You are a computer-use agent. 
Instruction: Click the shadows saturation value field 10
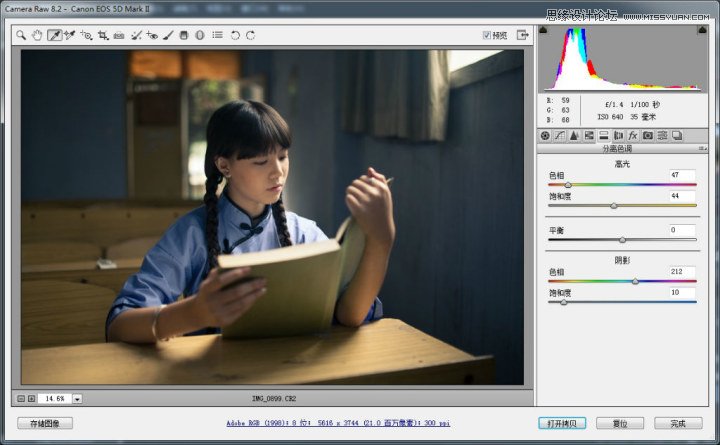click(x=682, y=293)
